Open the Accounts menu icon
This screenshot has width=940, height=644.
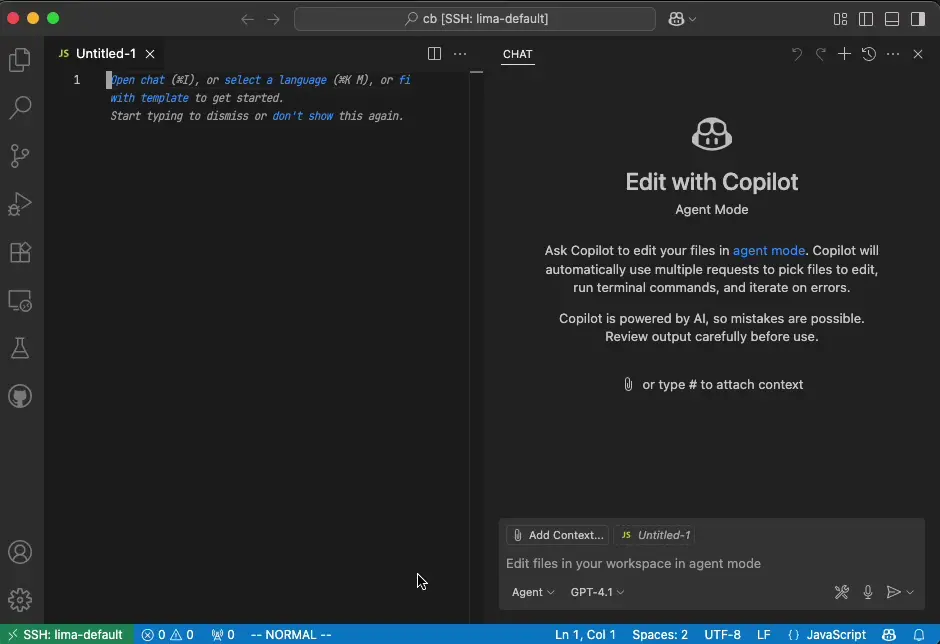tap(20, 552)
